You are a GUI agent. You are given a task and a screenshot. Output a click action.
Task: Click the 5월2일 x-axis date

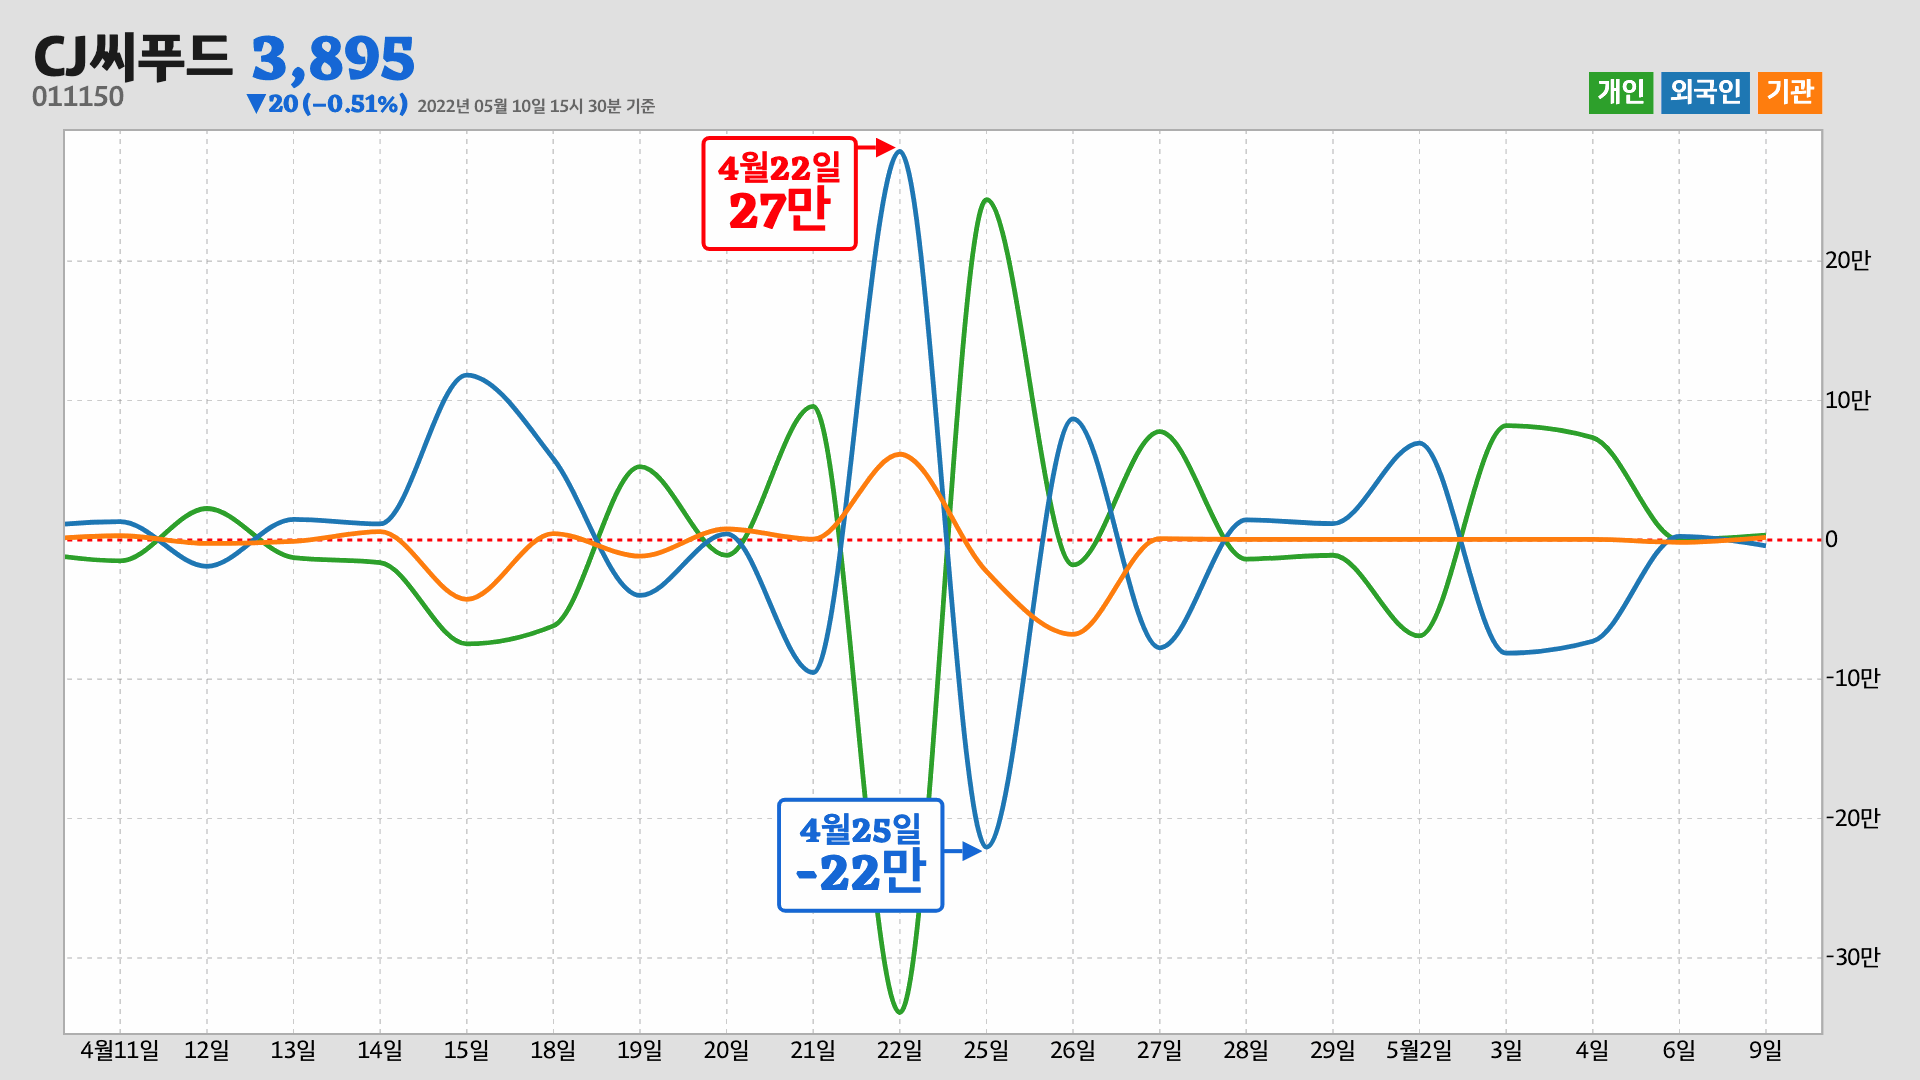coord(1419,1051)
